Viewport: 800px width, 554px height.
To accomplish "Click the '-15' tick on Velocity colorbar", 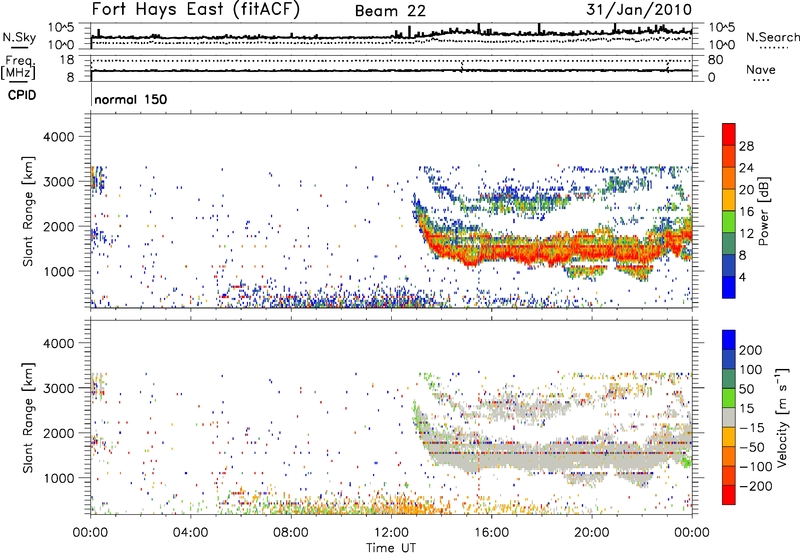I will coord(752,428).
